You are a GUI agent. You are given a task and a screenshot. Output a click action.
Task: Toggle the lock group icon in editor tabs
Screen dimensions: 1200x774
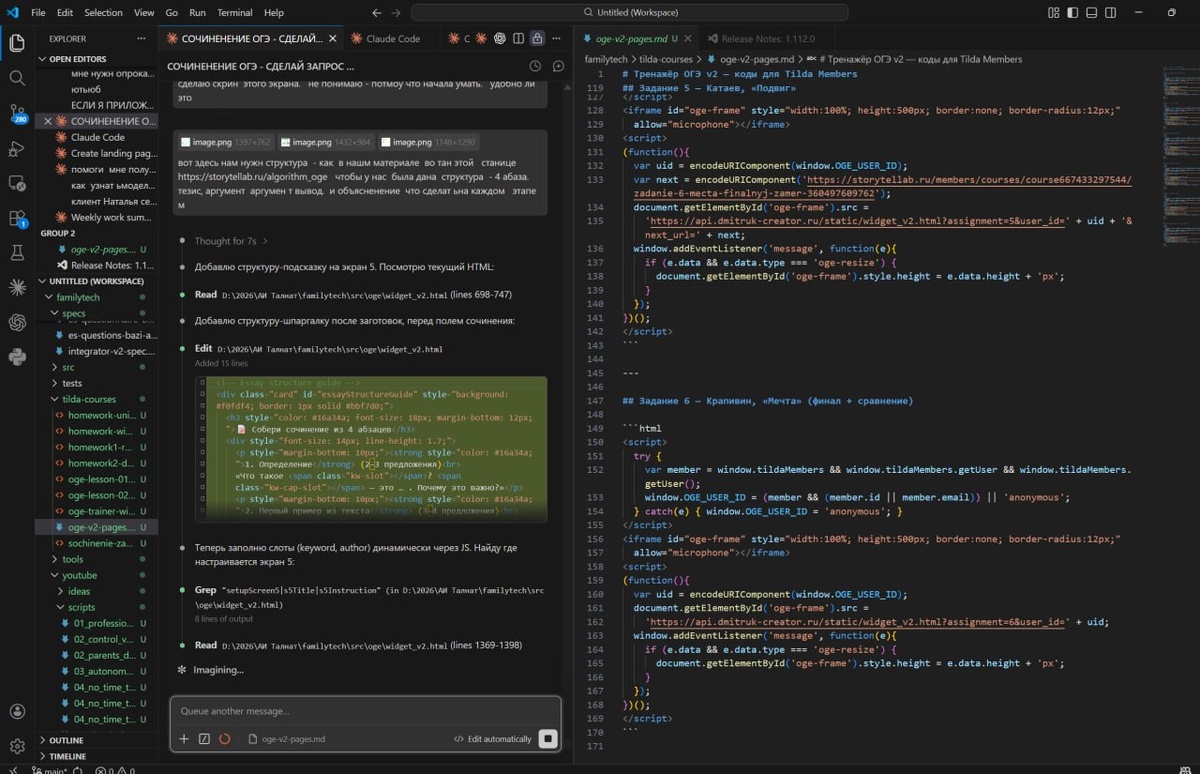(537, 38)
